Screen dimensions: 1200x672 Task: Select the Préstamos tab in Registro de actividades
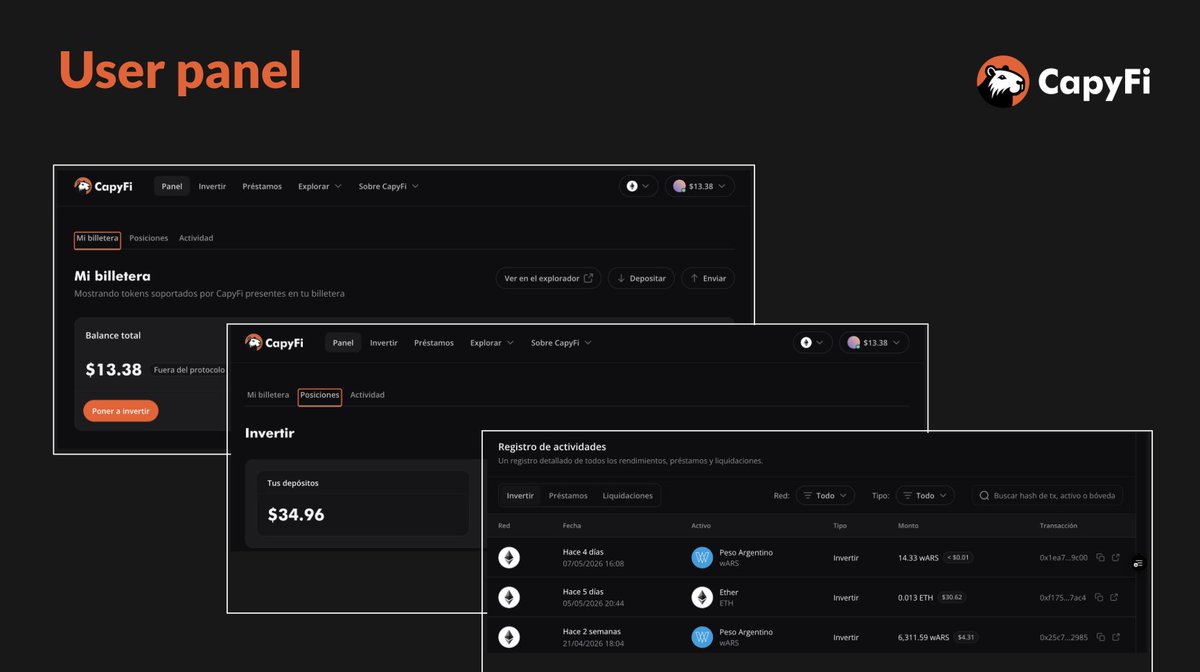568,496
